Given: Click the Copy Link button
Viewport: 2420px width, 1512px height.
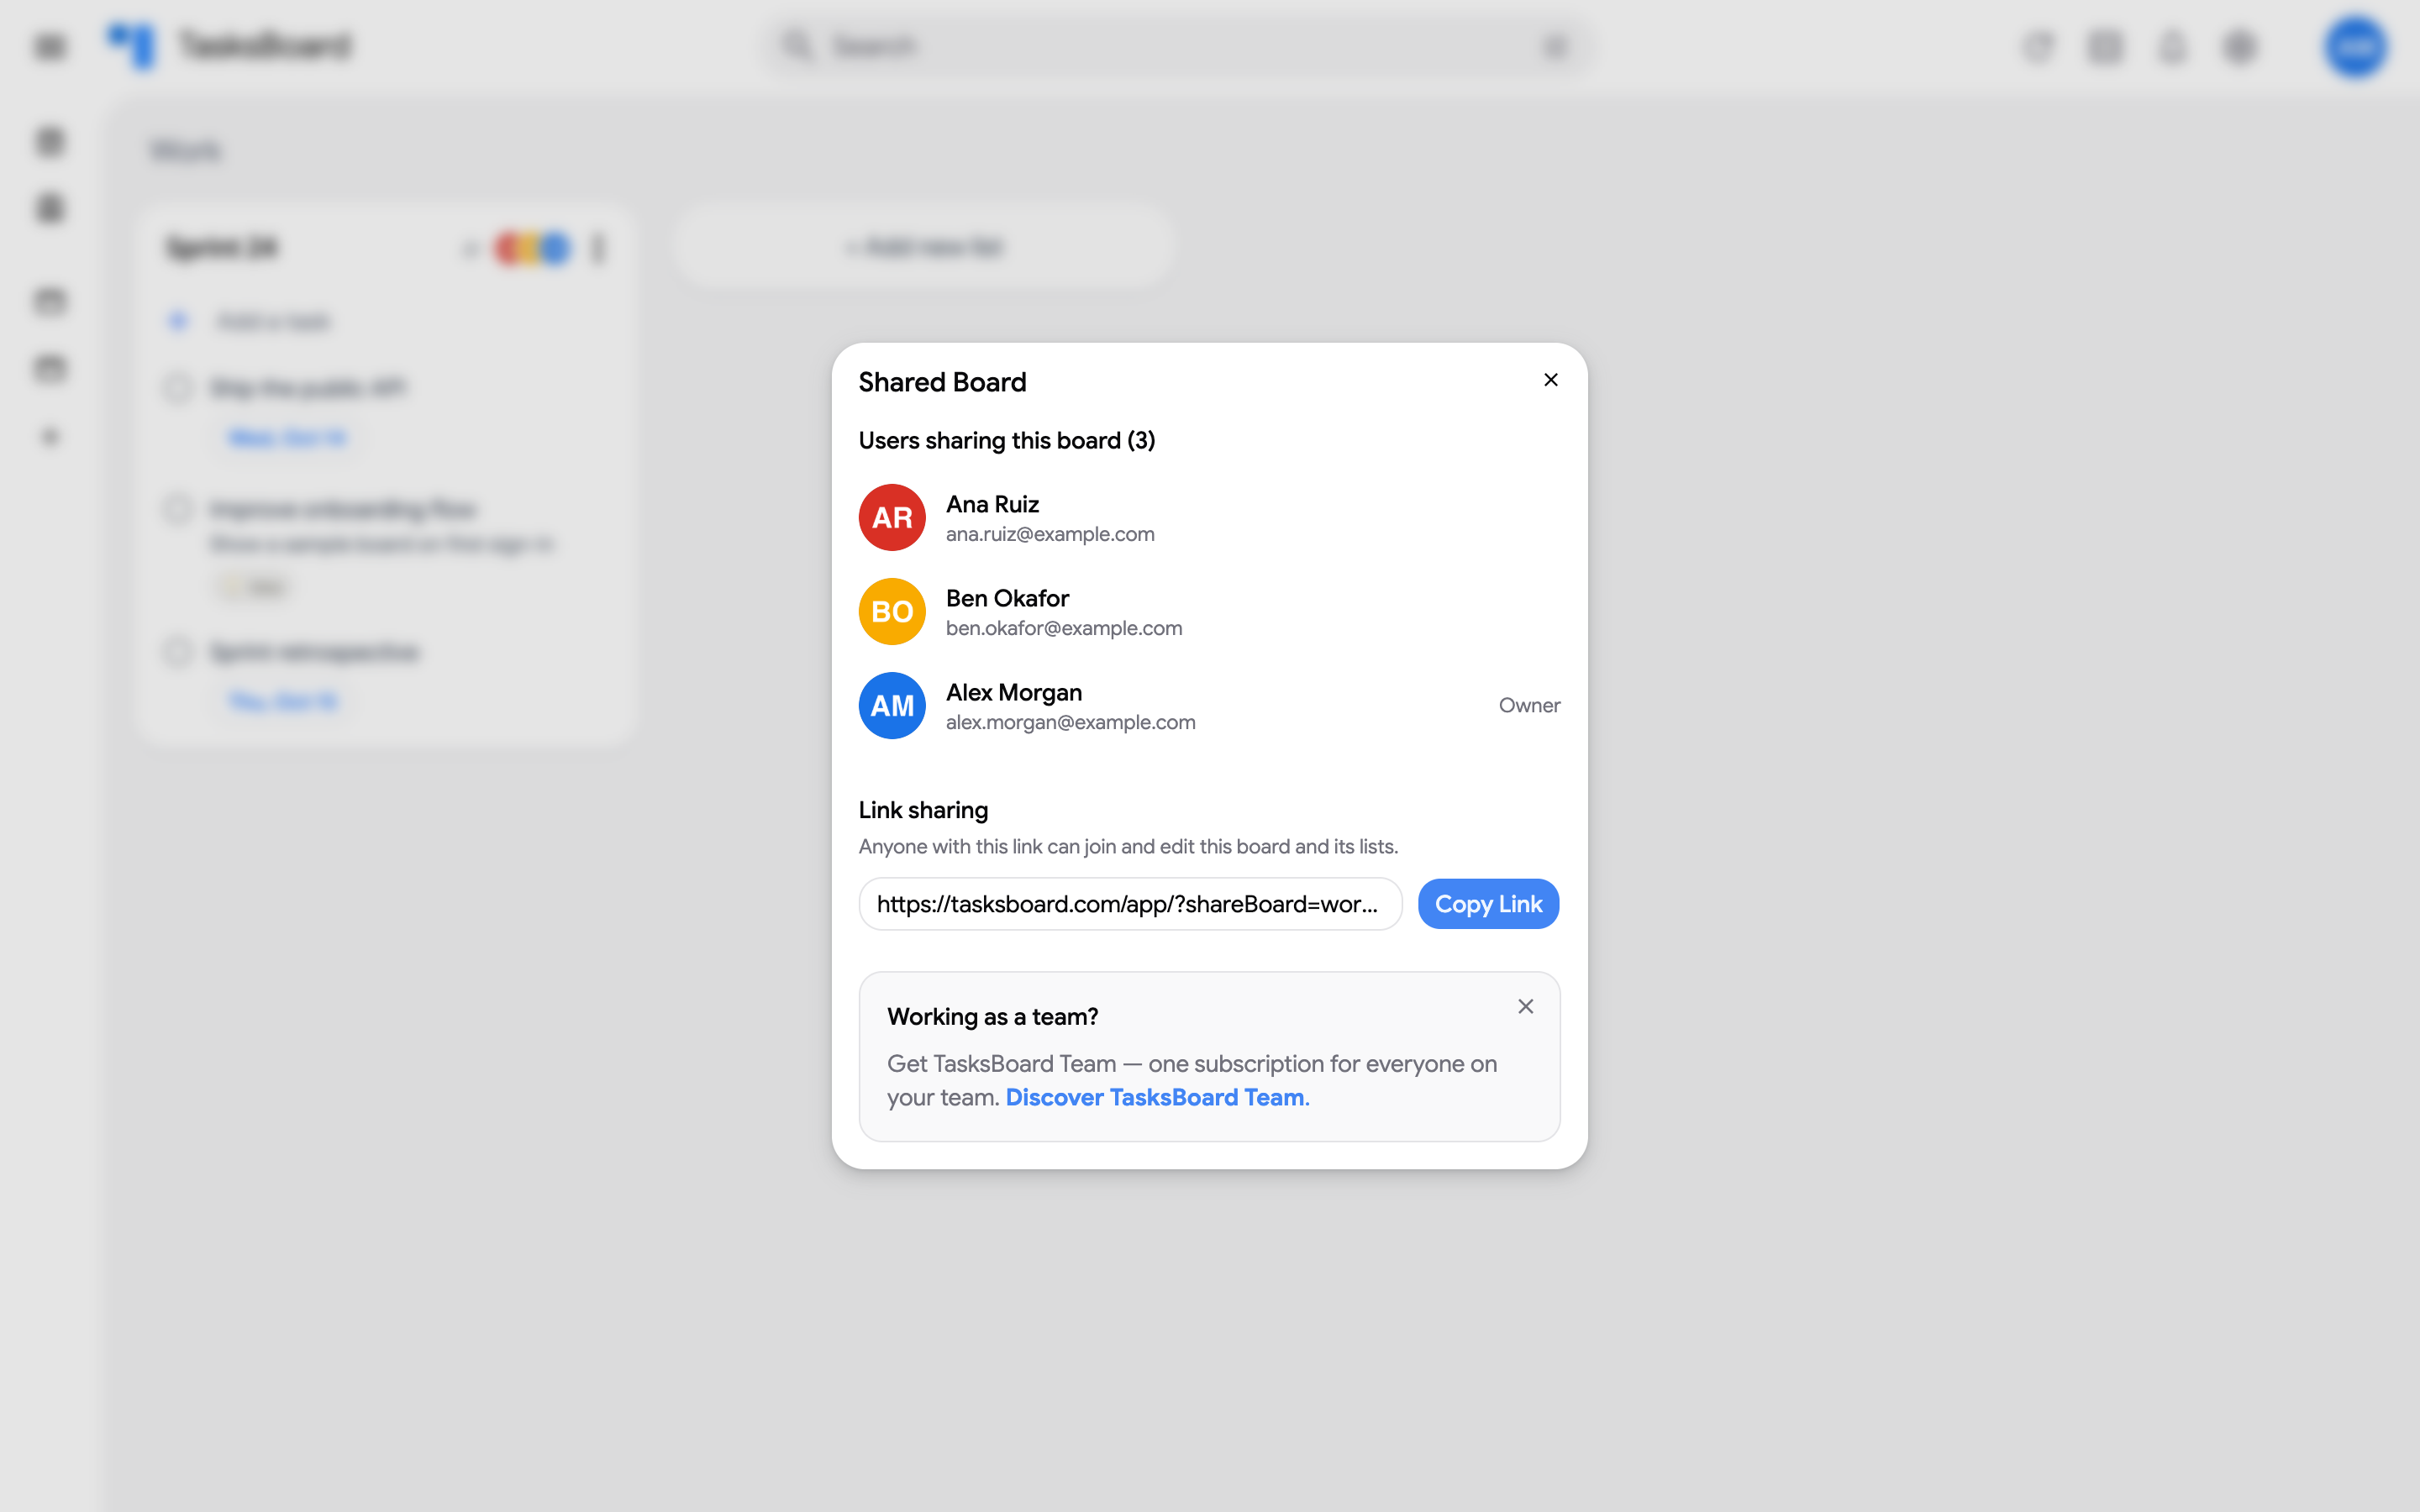Looking at the screenshot, I should 1488,904.
